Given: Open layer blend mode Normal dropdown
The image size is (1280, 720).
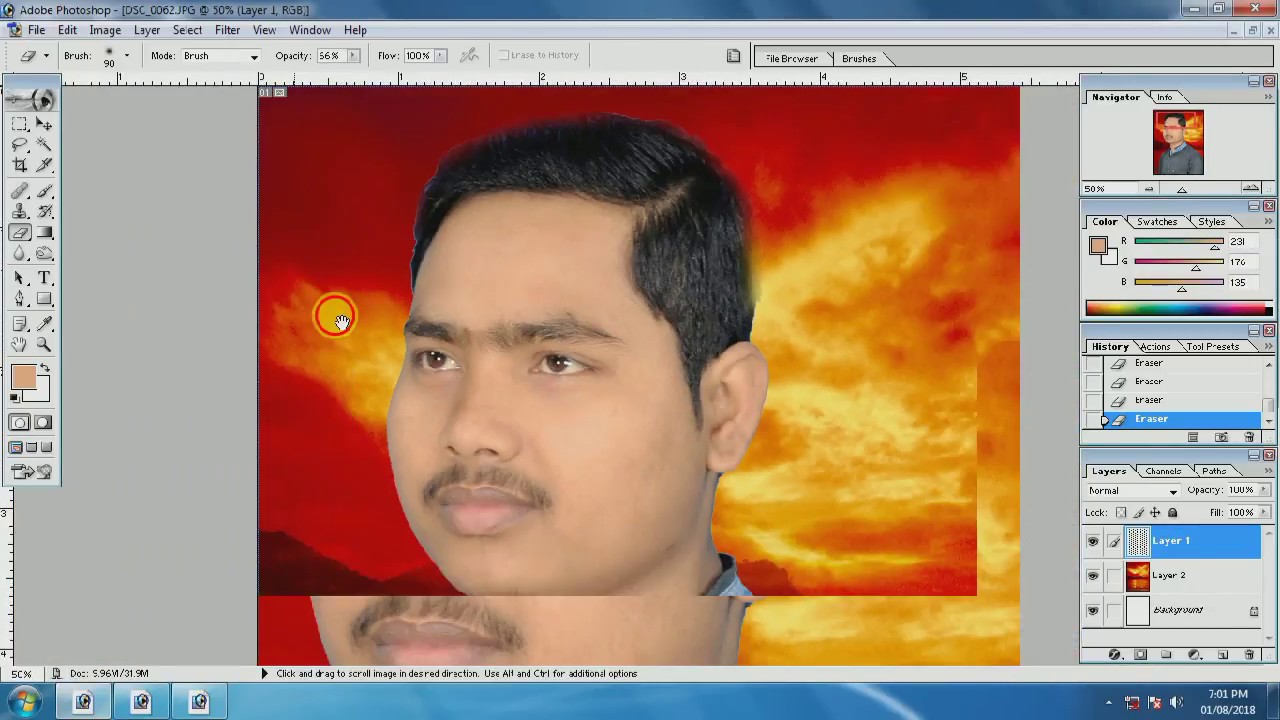Looking at the screenshot, I should (1132, 491).
